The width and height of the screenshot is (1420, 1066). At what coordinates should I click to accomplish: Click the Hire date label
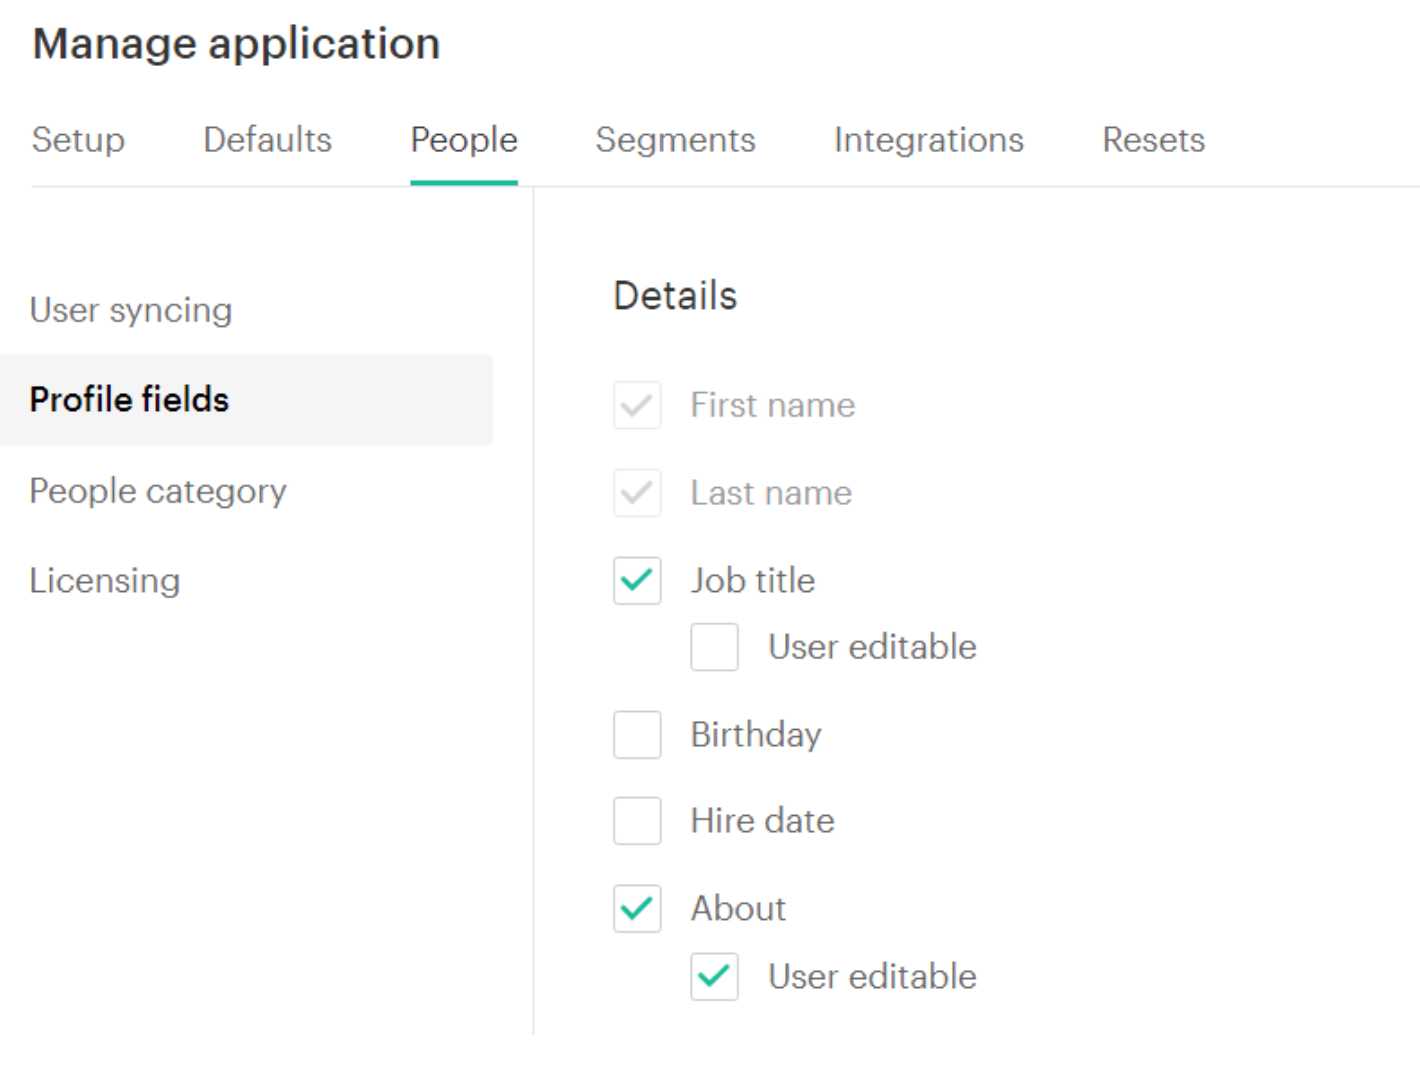point(762,821)
